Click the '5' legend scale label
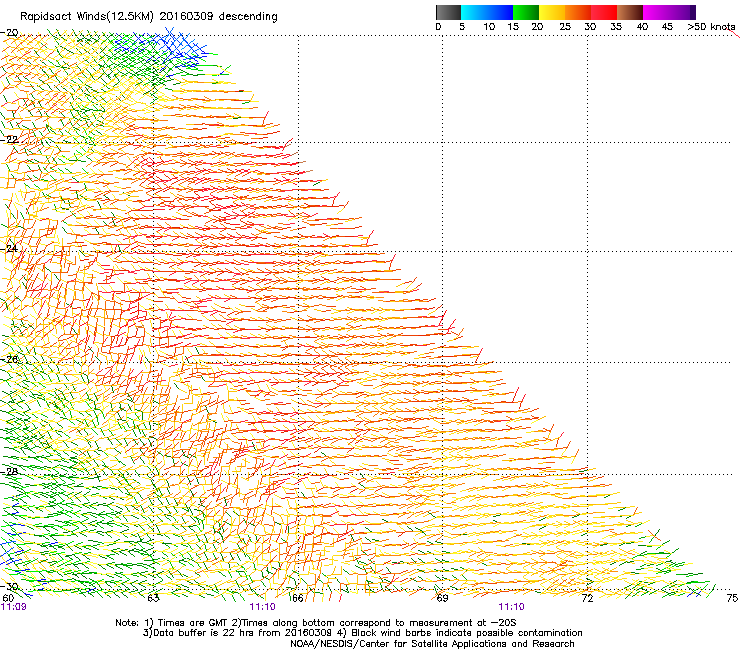 pos(462,27)
